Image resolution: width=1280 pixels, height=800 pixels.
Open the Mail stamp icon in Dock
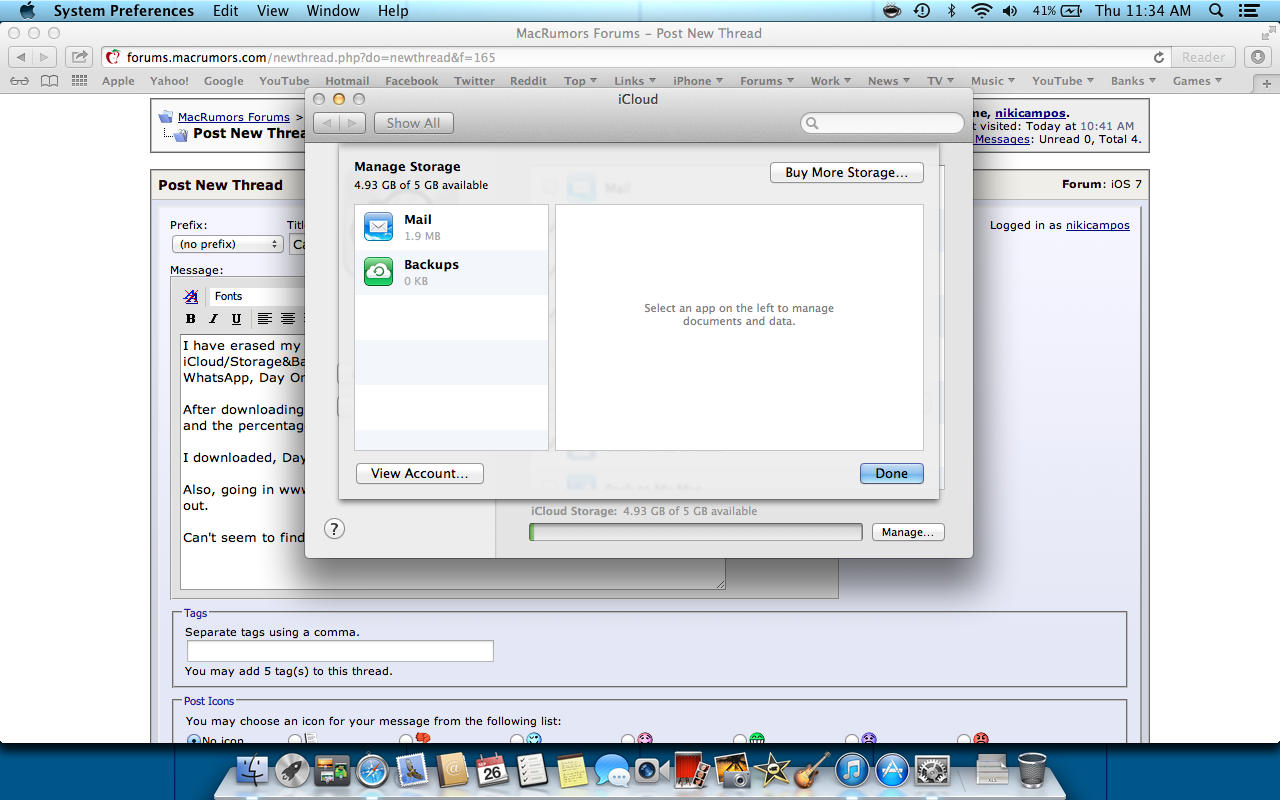pos(412,771)
